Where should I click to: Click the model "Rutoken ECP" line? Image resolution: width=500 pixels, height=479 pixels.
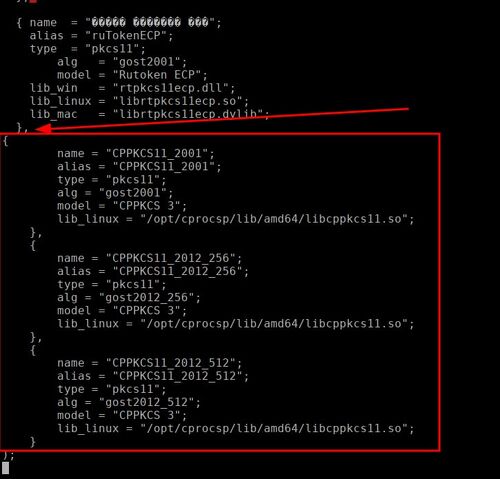pos(132,75)
